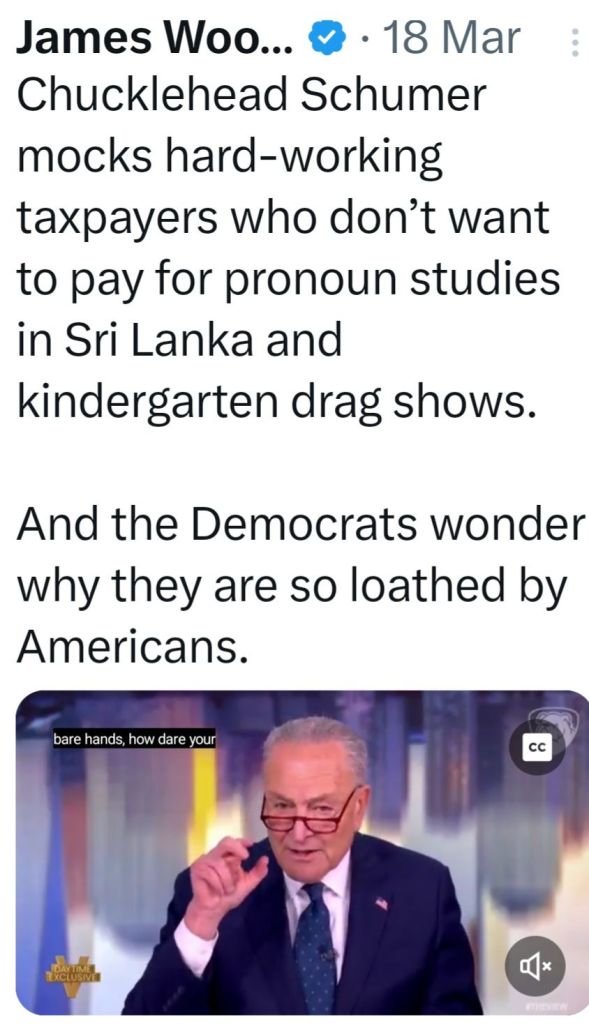Click the 'Chucklehead Schumer' line of the tweet
This screenshot has width=589, height=1024.
[x=251, y=95]
